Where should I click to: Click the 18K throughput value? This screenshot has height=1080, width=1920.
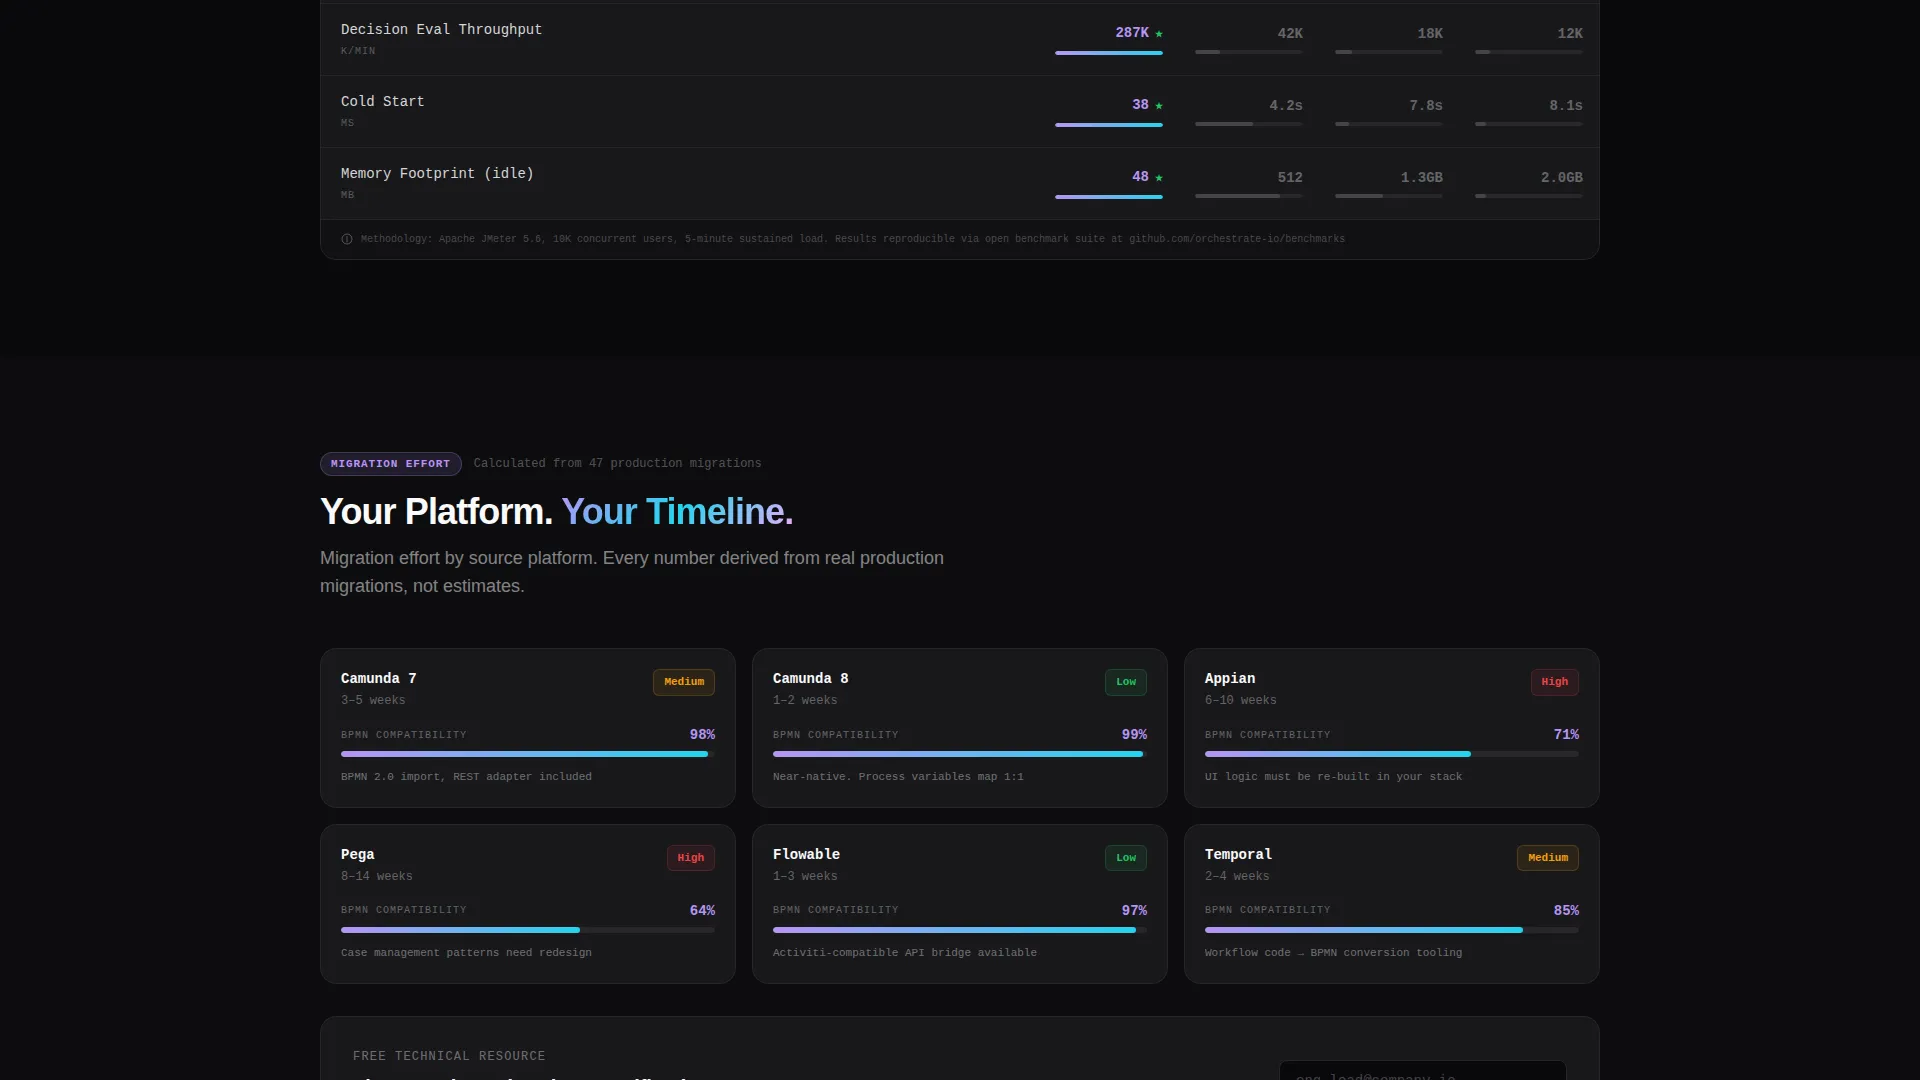click(x=1430, y=34)
